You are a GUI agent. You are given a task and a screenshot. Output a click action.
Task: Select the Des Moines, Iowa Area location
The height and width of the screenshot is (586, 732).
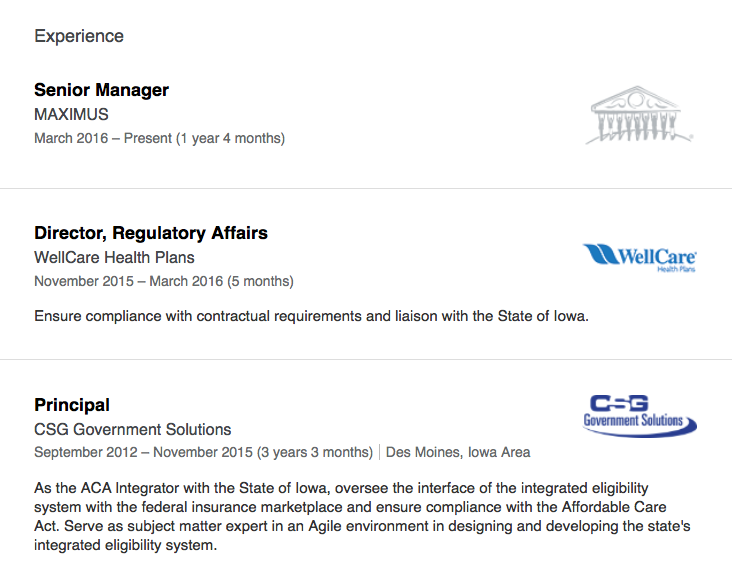tap(458, 452)
